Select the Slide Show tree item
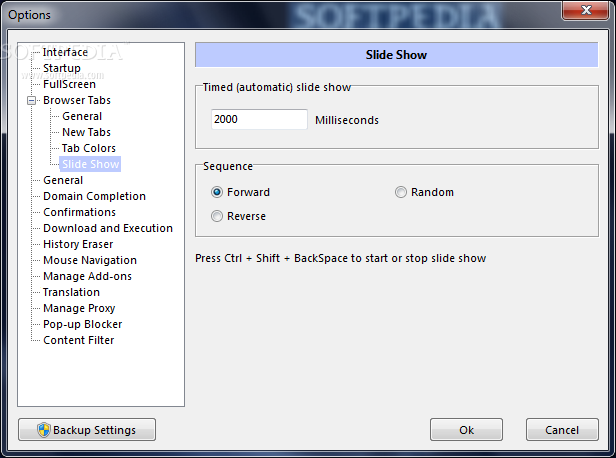The width and height of the screenshot is (616, 458). (90, 164)
